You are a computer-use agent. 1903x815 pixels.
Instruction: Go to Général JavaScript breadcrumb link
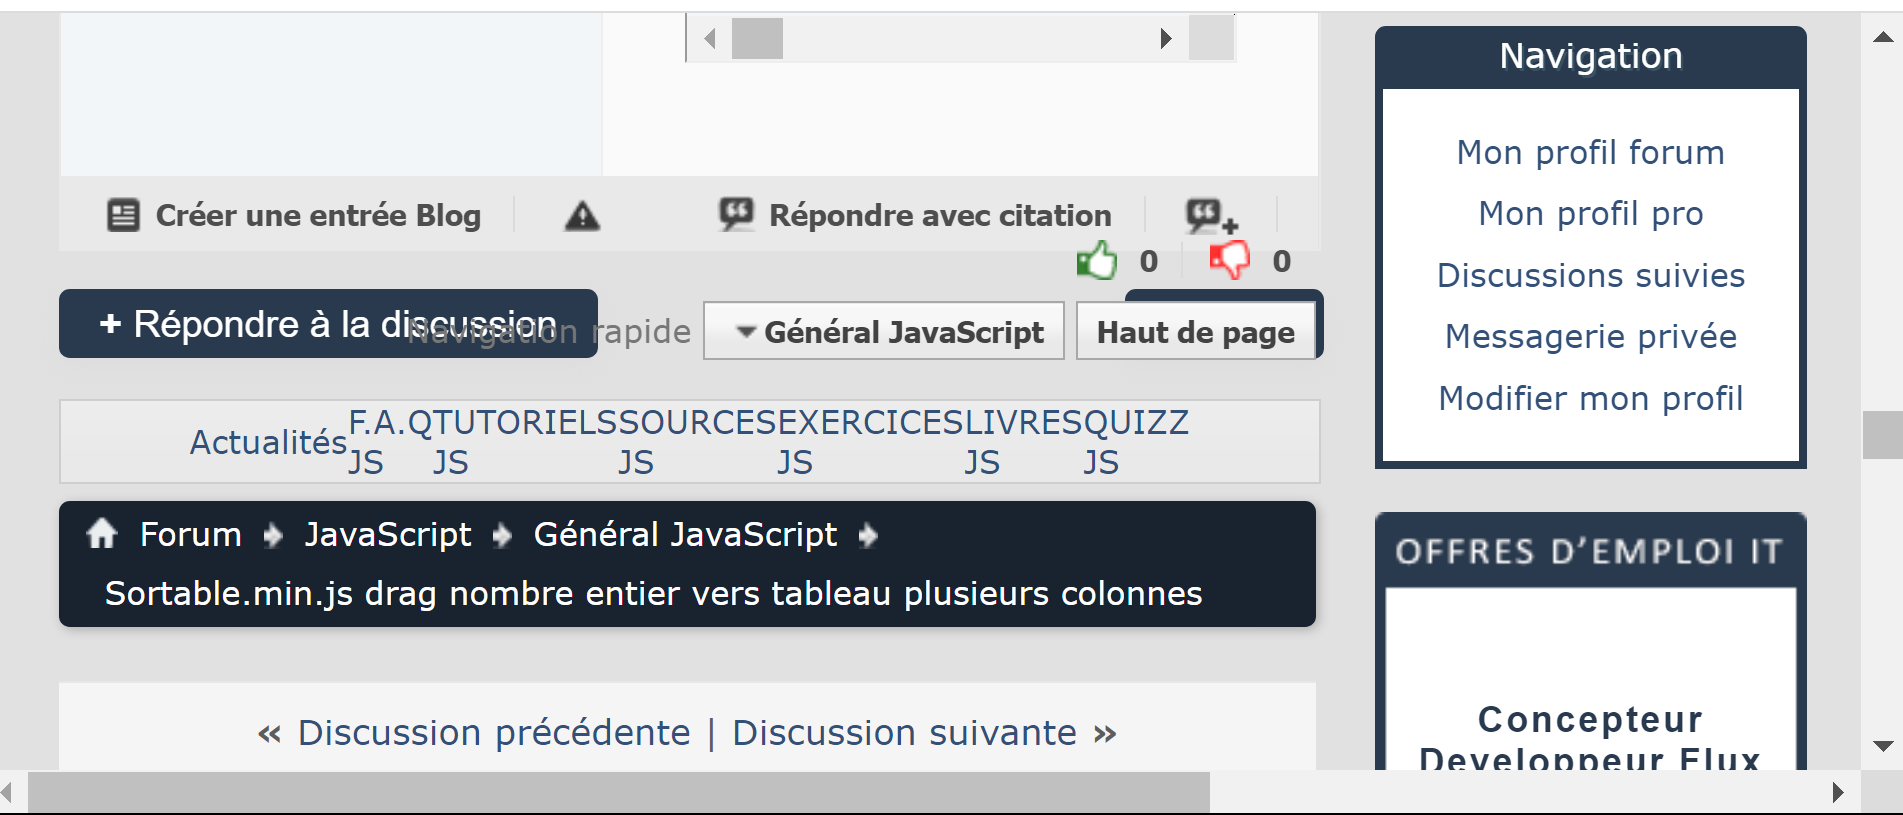(x=685, y=535)
